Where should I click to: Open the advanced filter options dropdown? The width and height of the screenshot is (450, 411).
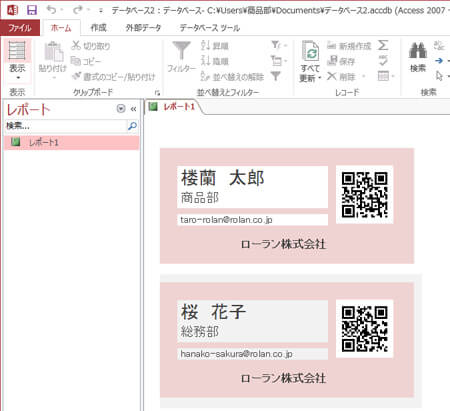(279, 60)
